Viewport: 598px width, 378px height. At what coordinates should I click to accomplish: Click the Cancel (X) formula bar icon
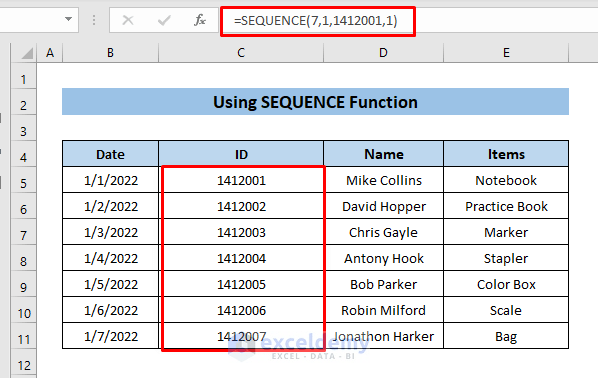(x=128, y=20)
